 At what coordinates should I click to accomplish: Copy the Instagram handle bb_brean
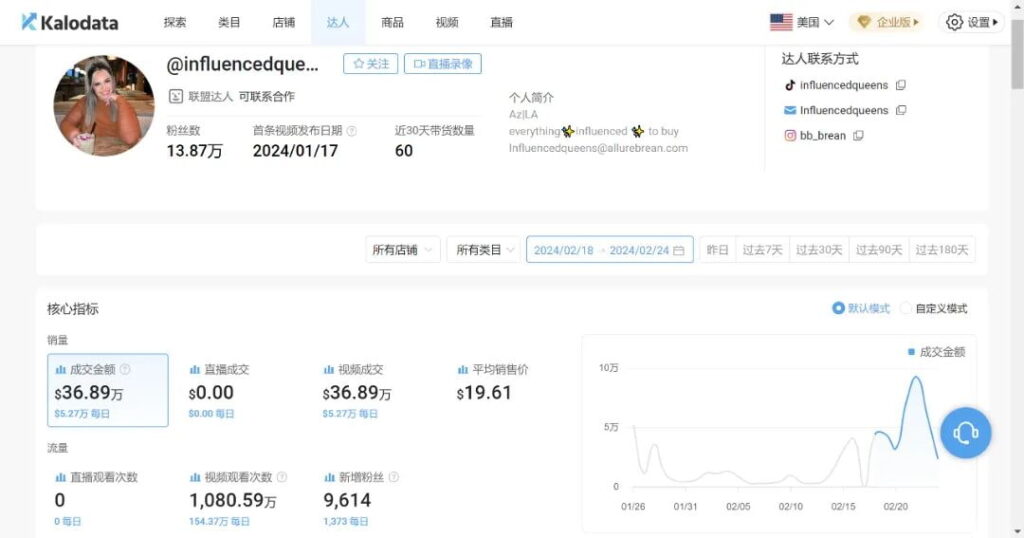click(858, 135)
